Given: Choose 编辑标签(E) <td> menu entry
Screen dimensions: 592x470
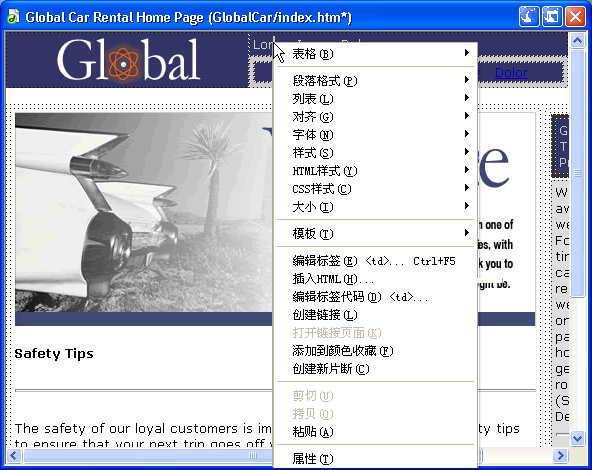Looking at the screenshot, I should 375,261.
